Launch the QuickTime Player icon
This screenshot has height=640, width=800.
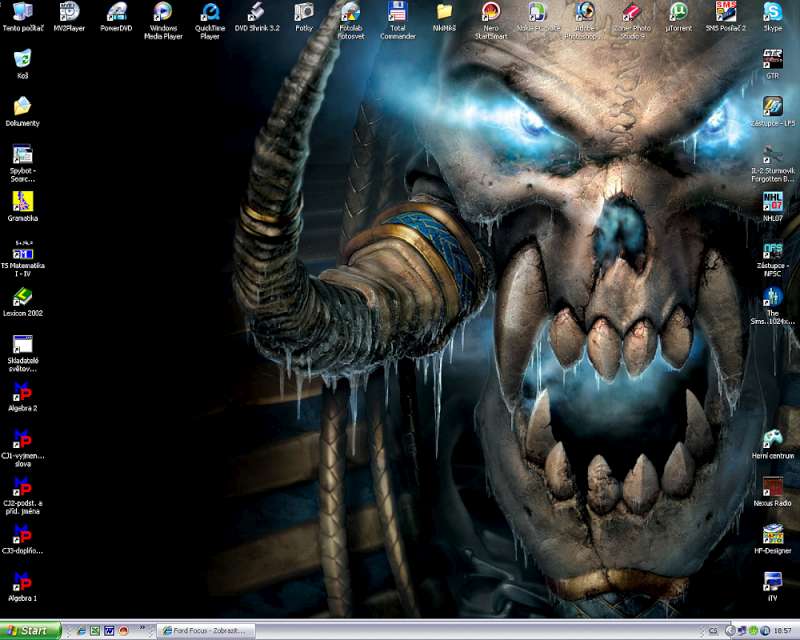pos(210,13)
